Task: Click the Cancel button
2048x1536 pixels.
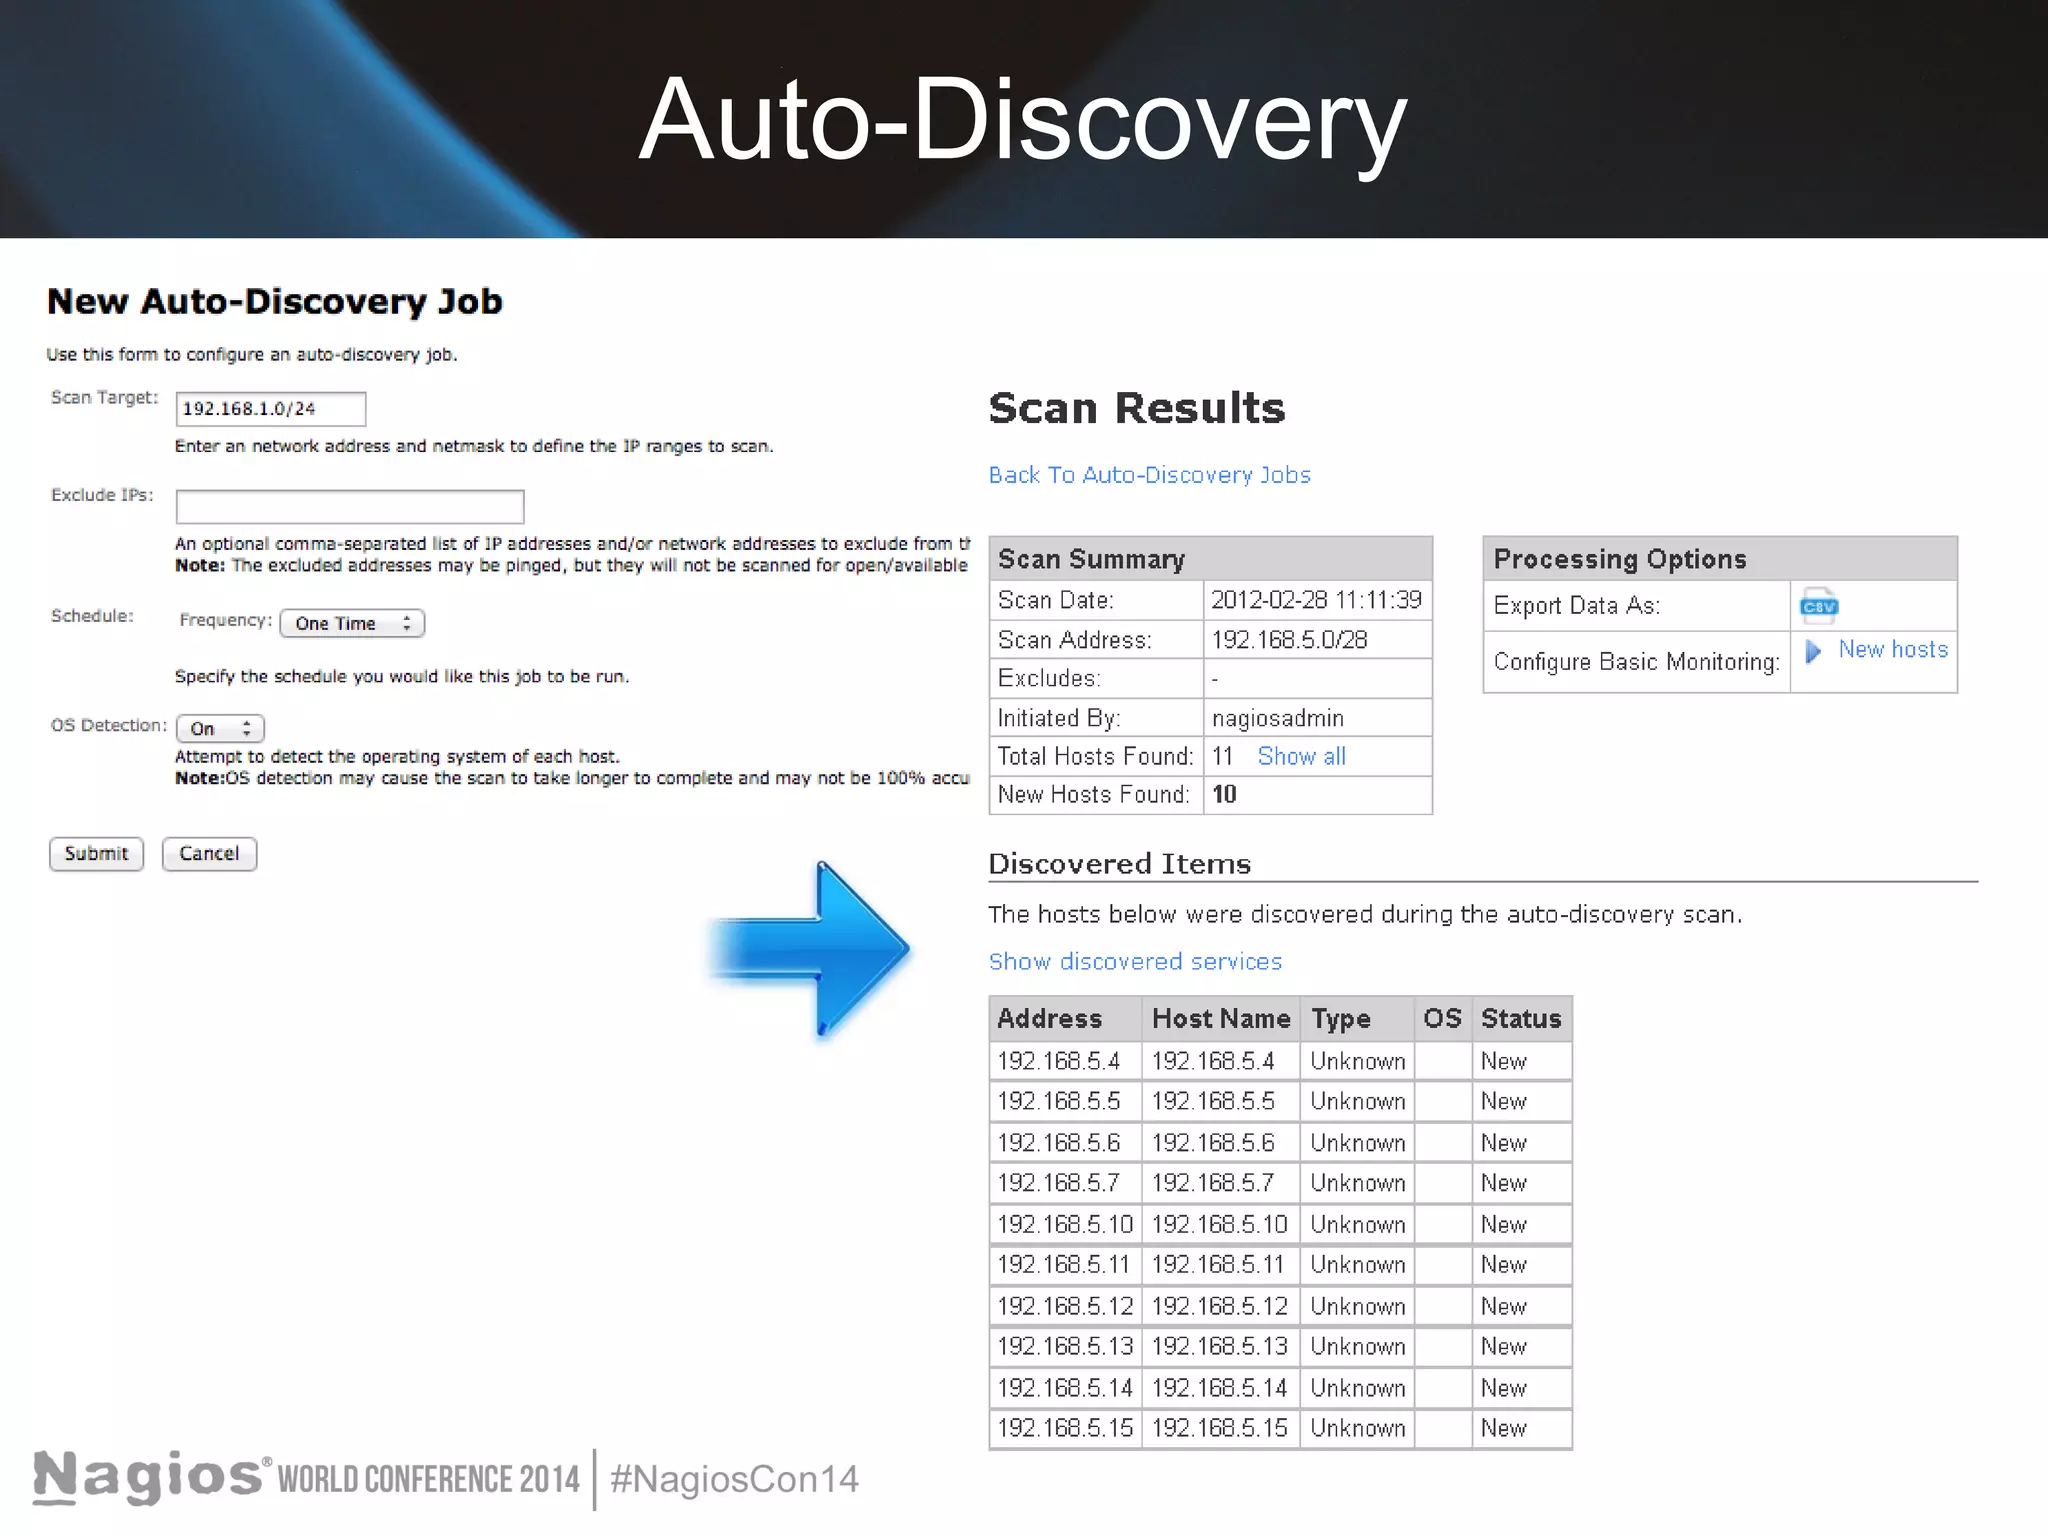Action: tap(209, 853)
